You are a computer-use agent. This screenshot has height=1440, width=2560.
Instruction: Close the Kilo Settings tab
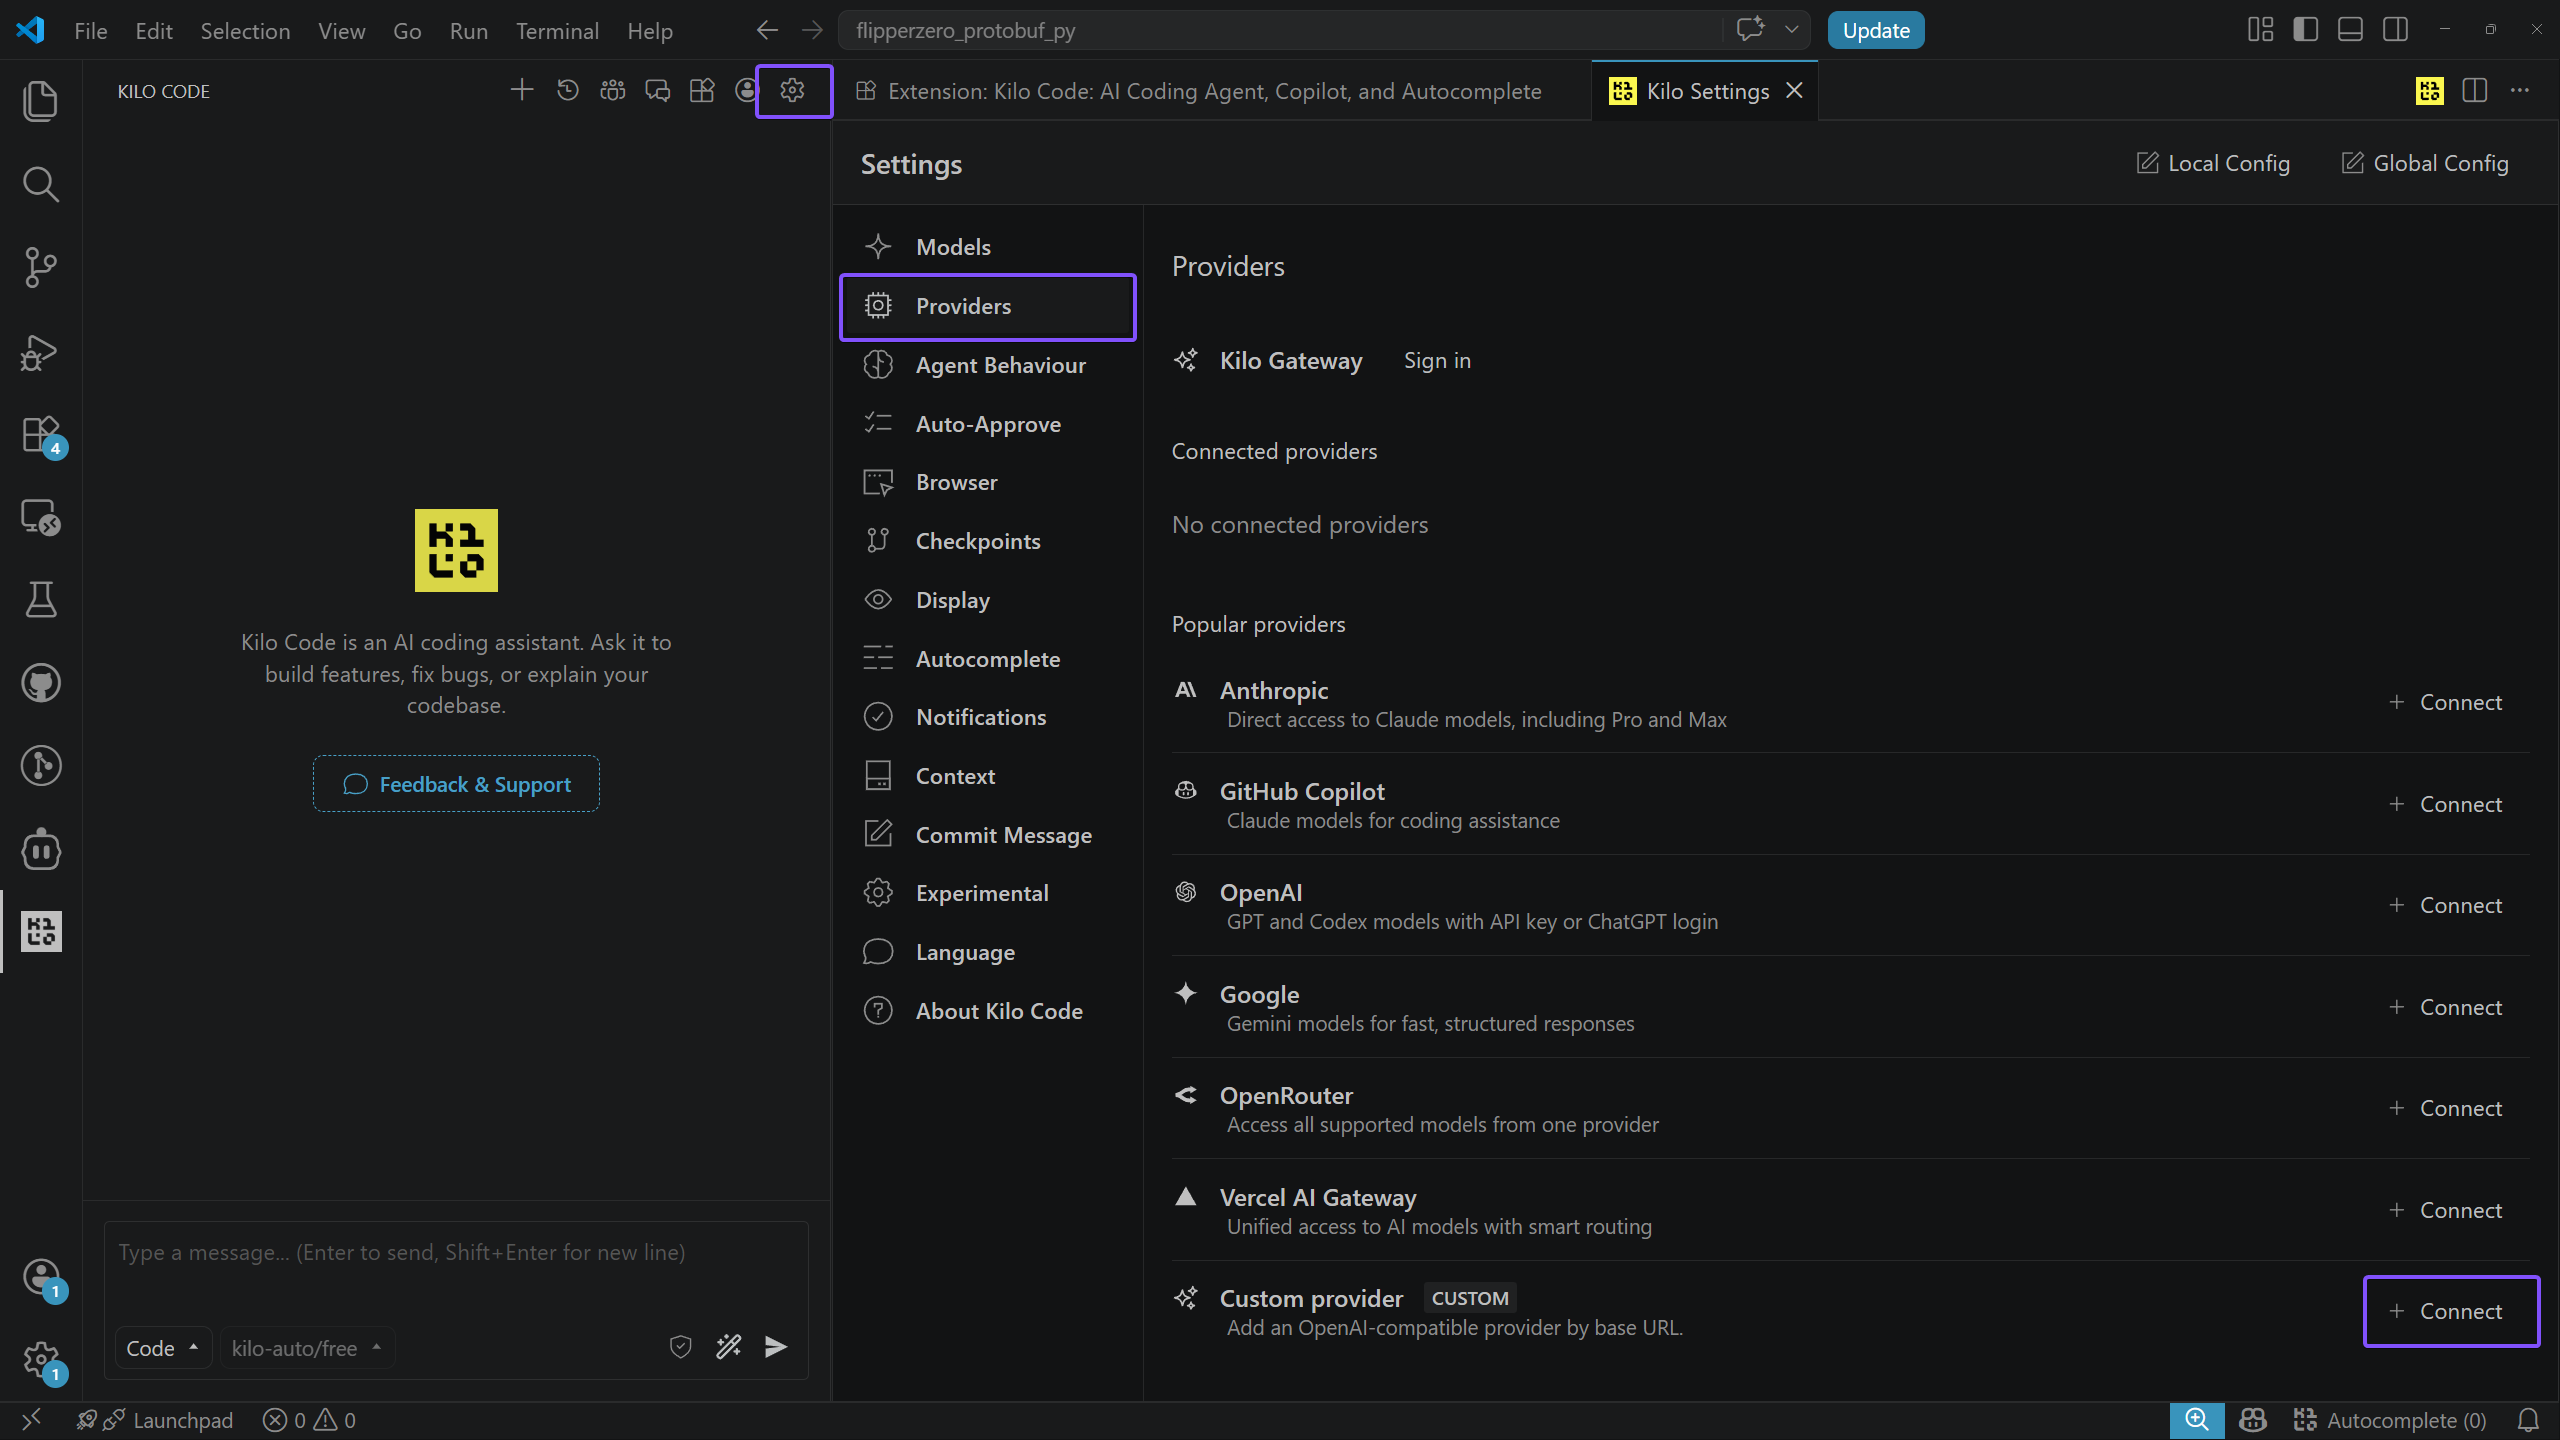click(1795, 91)
